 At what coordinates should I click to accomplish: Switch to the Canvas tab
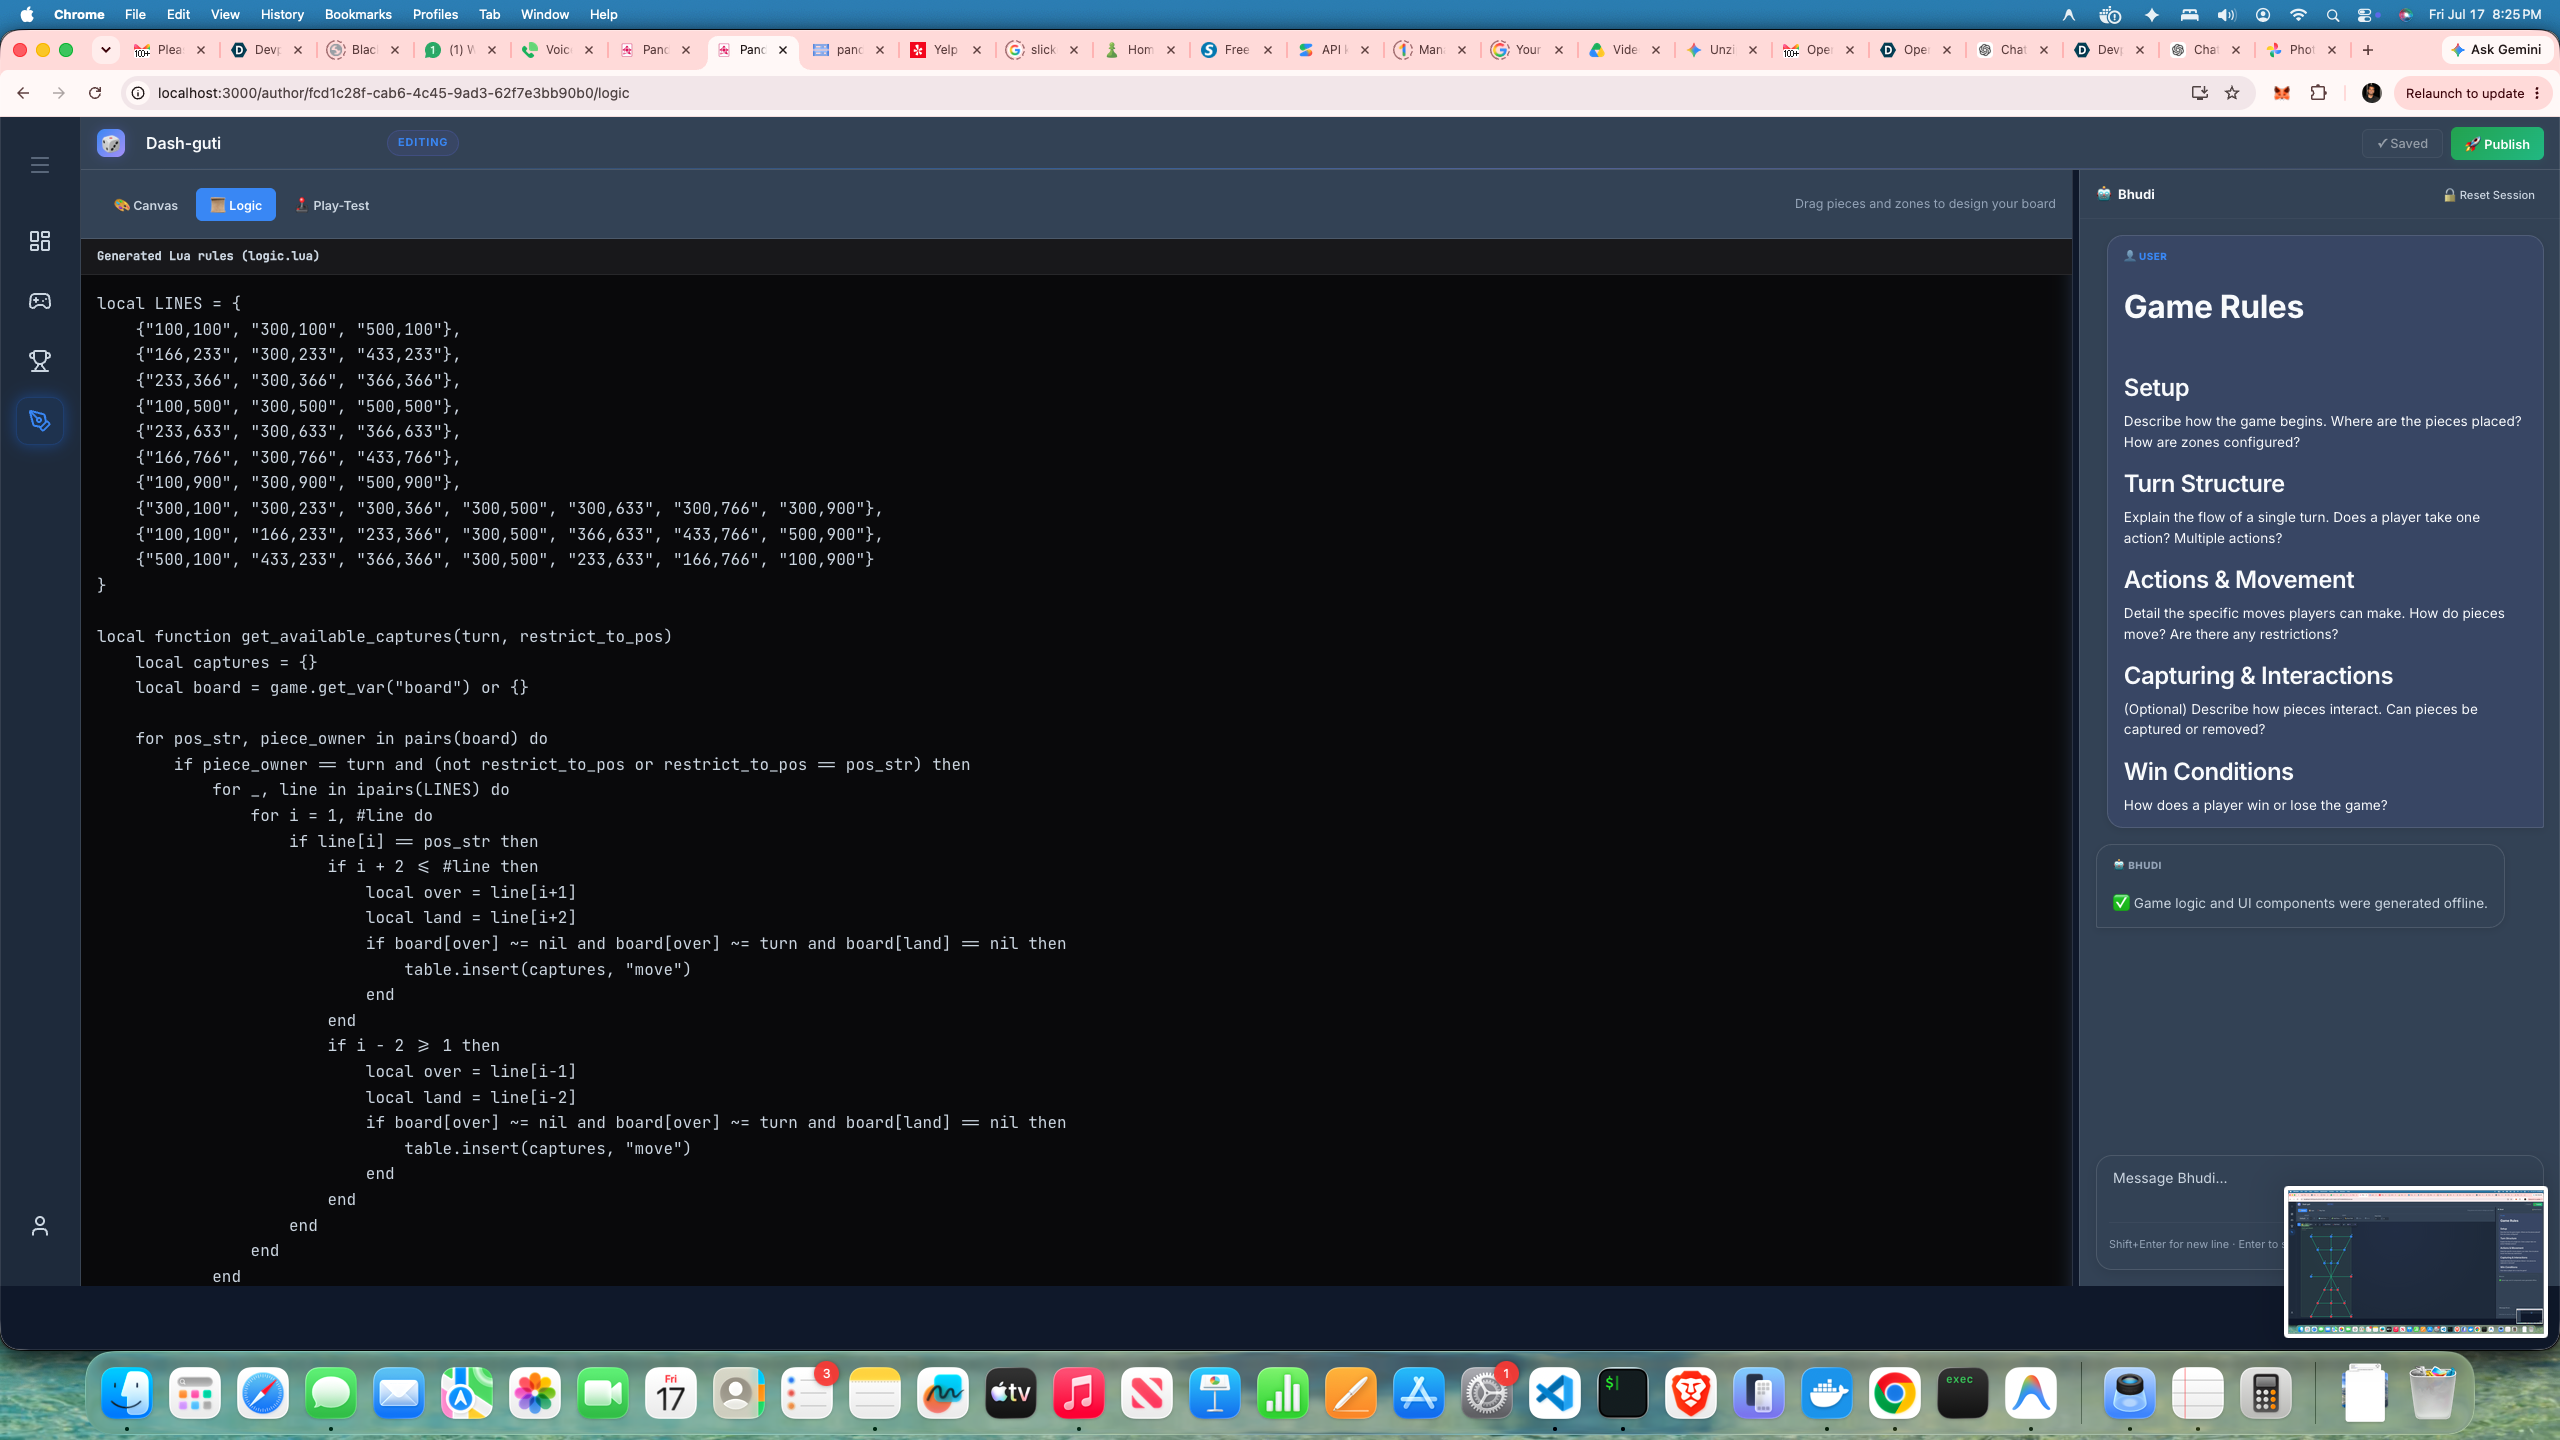click(146, 205)
